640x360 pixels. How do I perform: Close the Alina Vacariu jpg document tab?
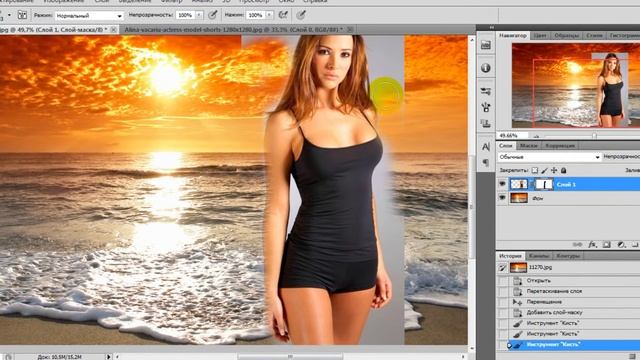(x=350, y=29)
